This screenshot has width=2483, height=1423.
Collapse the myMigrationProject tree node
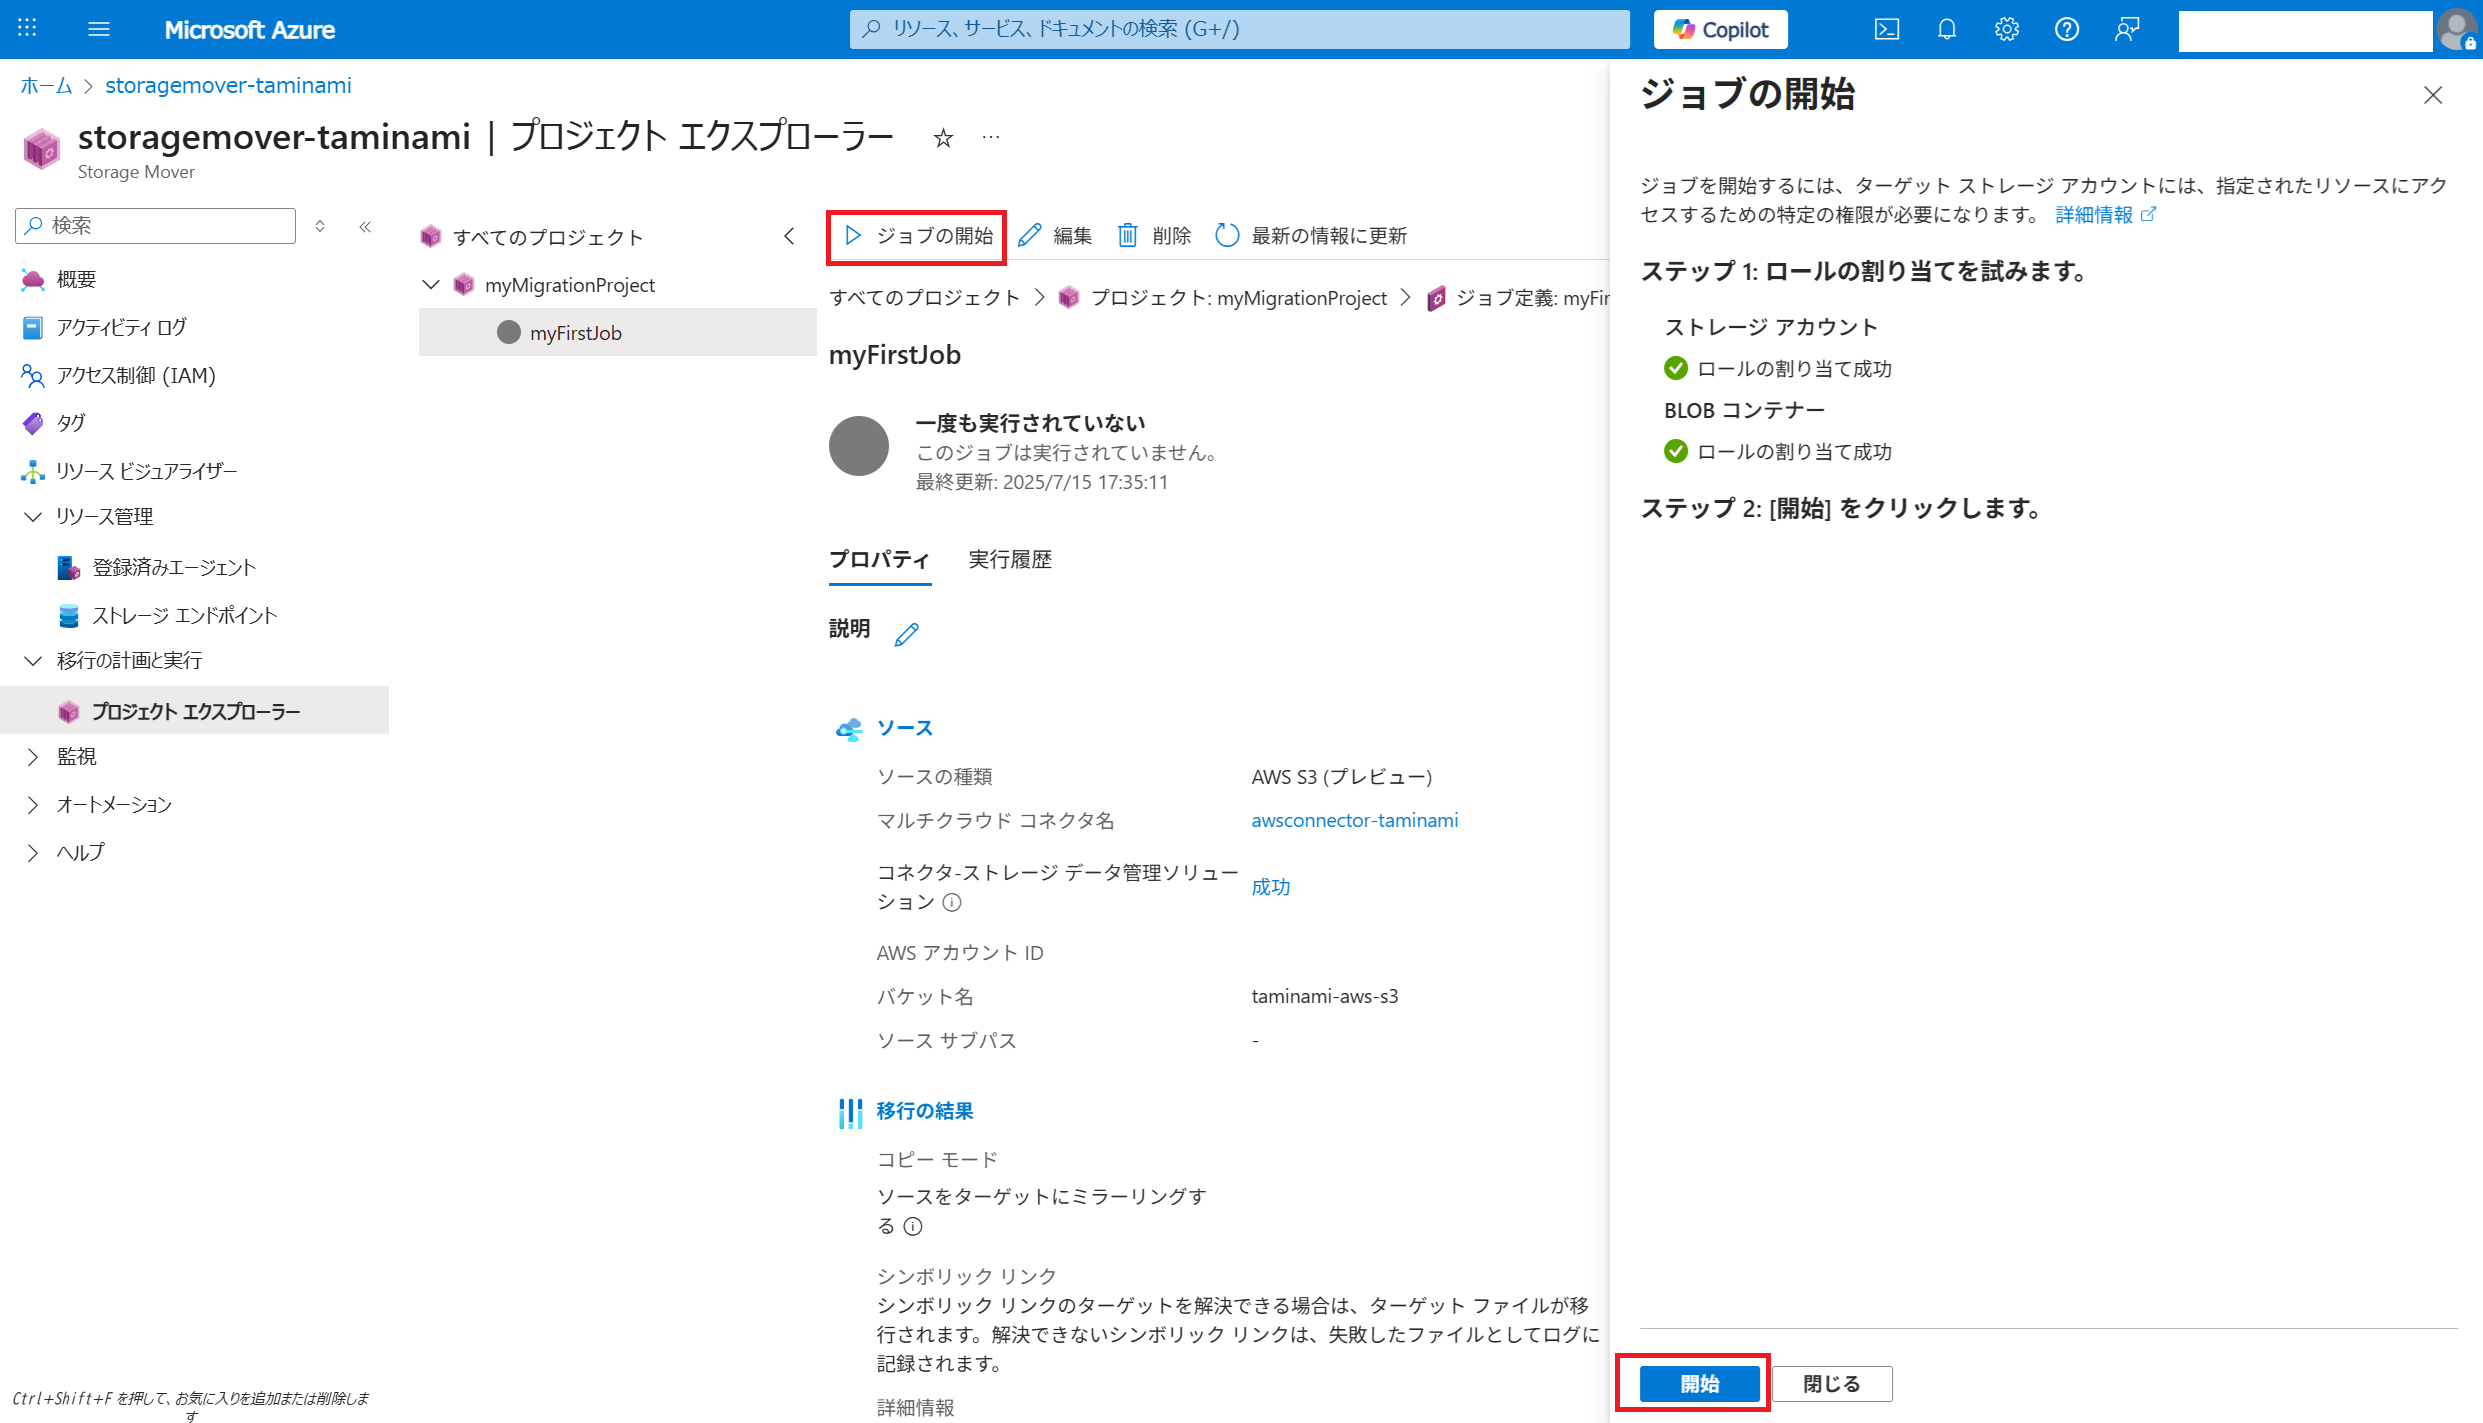click(431, 285)
